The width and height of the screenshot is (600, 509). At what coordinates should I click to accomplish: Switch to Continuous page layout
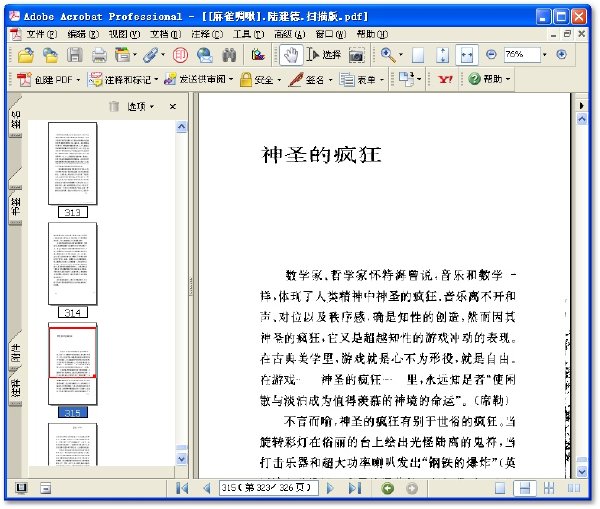click(x=525, y=488)
